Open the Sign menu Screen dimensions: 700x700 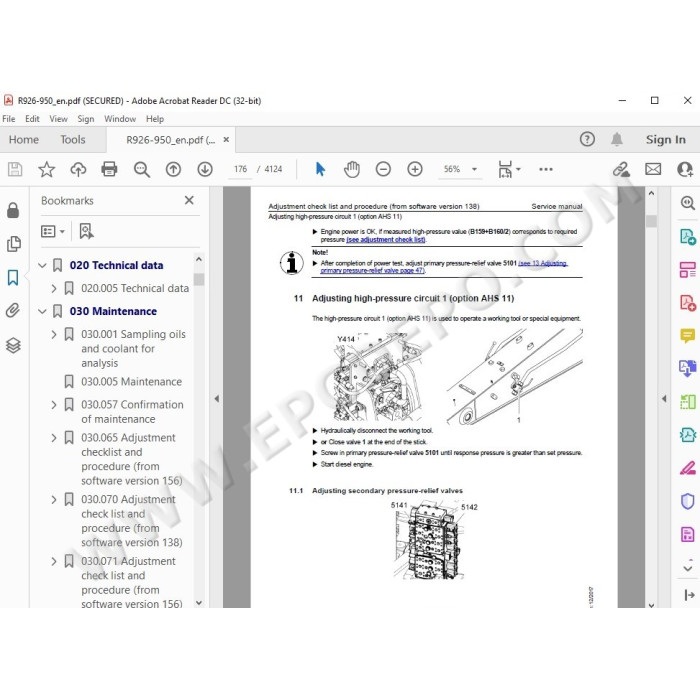pyautogui.click(x=86, y=119)
